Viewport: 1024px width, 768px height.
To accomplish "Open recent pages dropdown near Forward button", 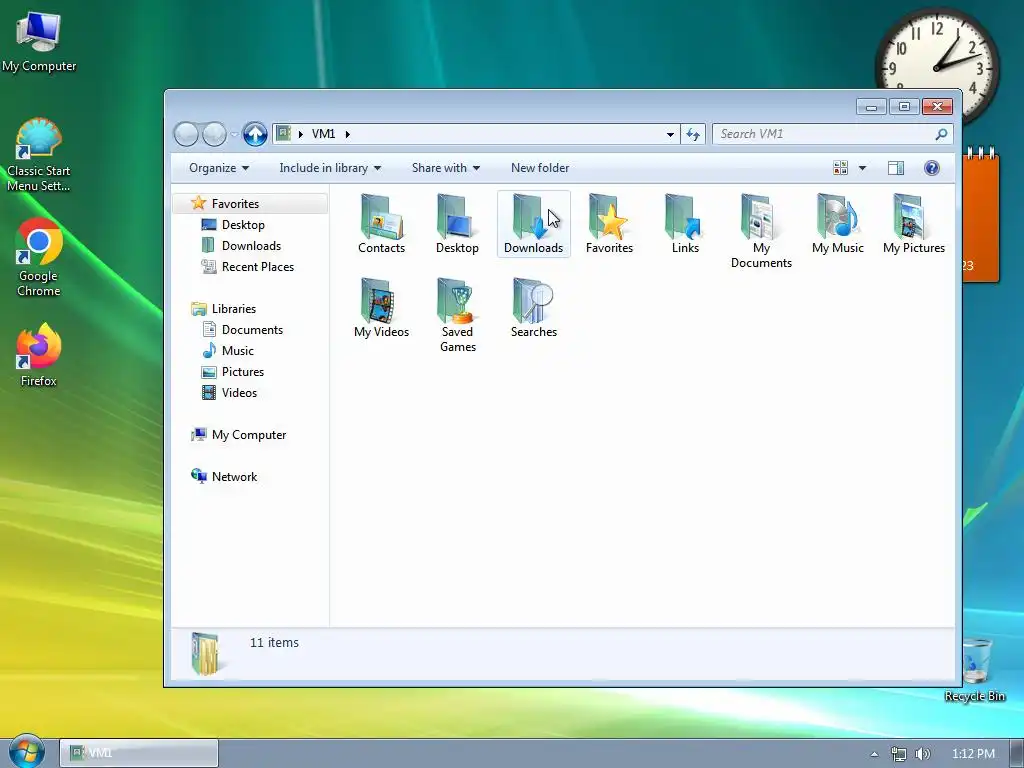I will coord(234,135).
